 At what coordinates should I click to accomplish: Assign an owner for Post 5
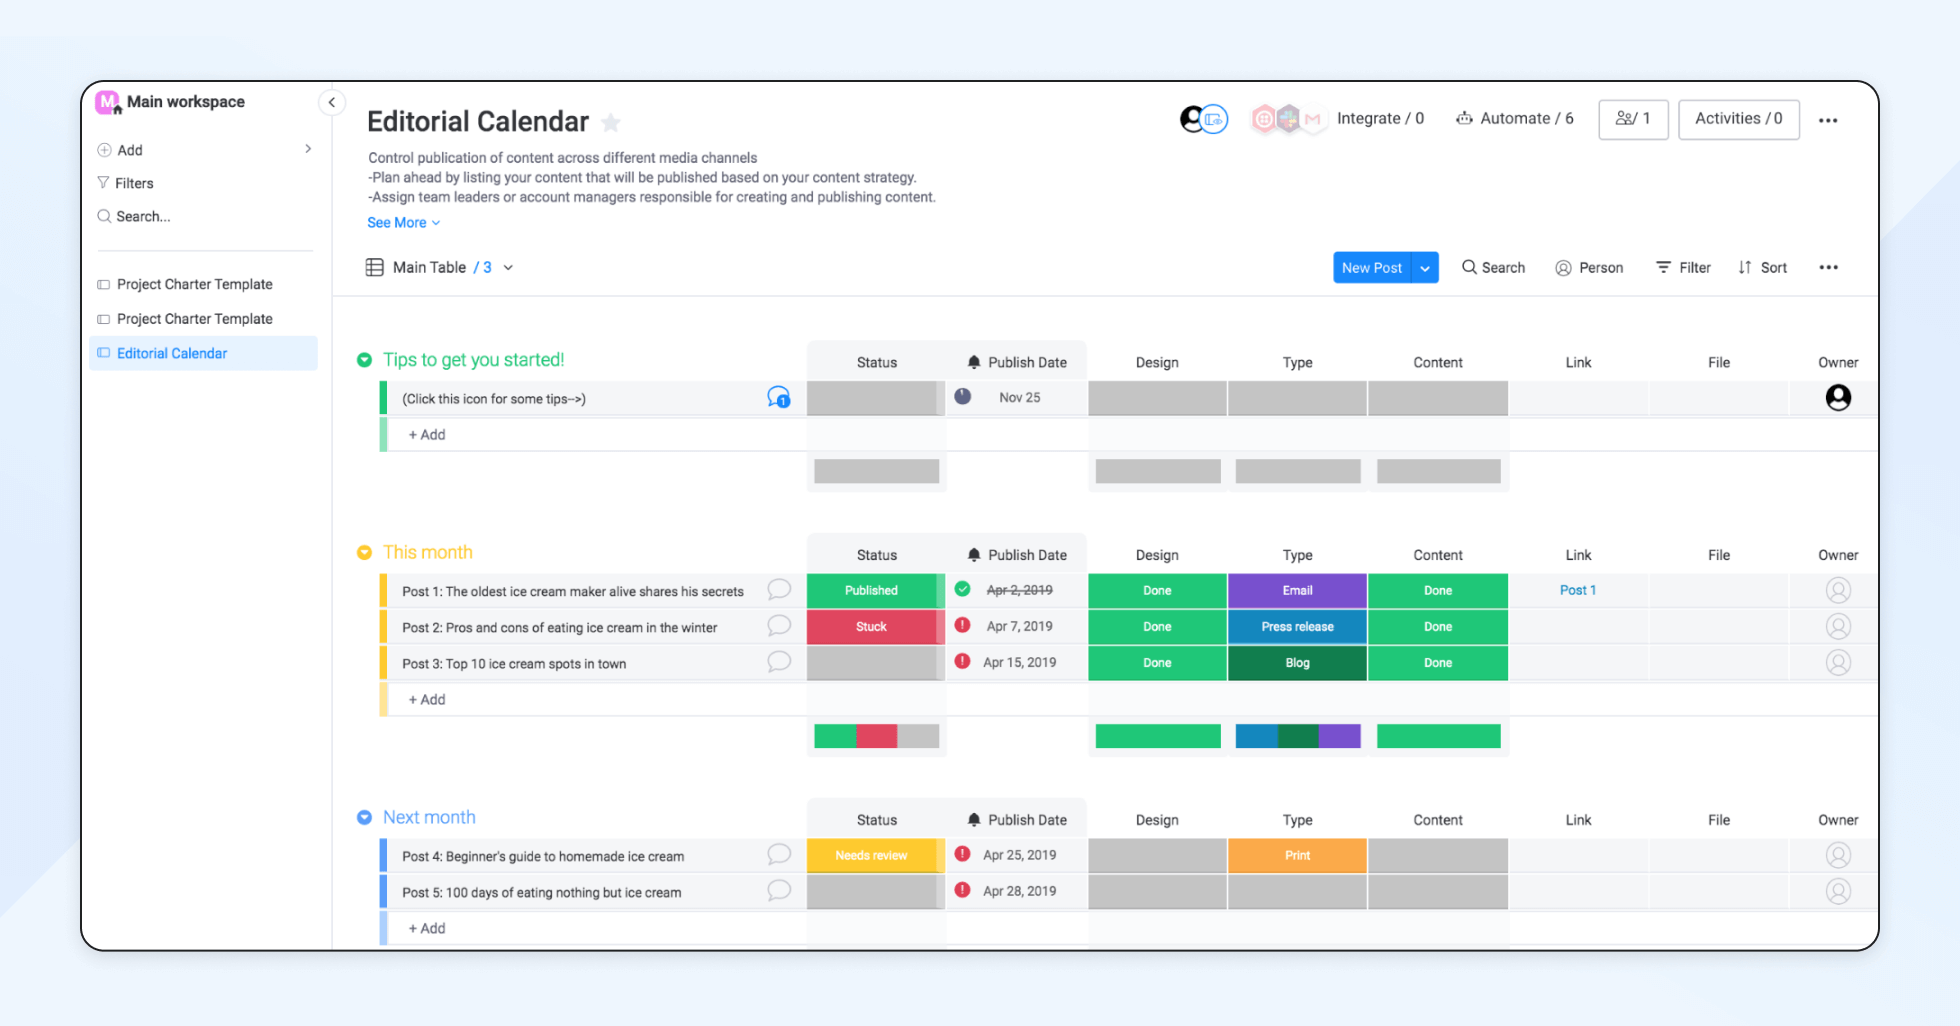(x=1838, y=891)
